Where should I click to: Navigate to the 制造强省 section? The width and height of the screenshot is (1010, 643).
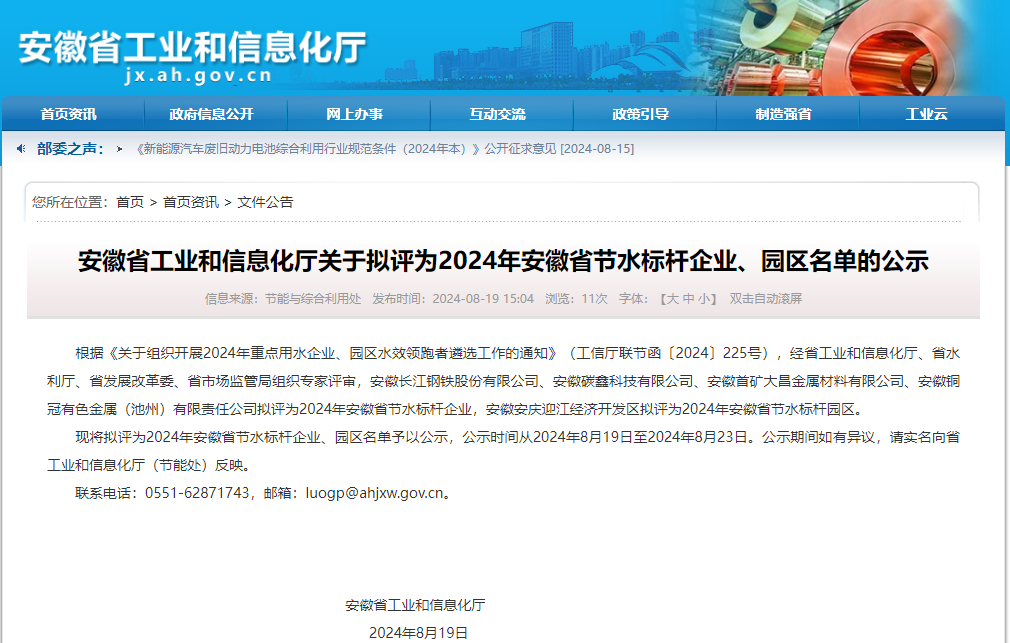pos(783,114)
